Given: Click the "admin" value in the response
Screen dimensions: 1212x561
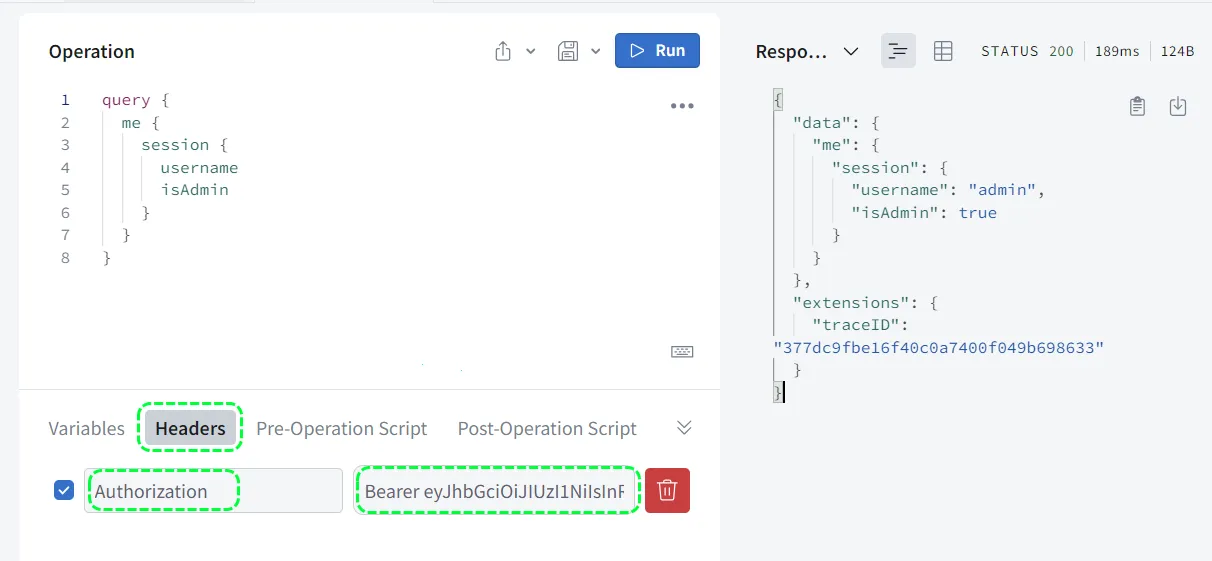Looking at the screenshot, I should pyautogui.click(x=1004, y=189).
